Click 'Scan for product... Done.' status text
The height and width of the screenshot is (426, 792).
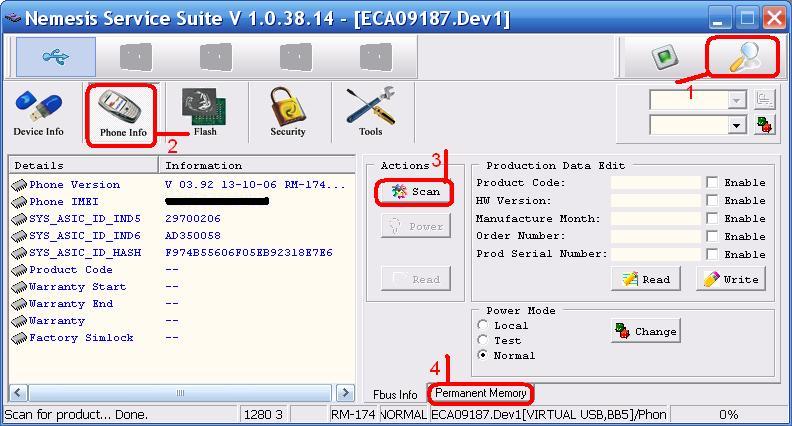[76, 414]
